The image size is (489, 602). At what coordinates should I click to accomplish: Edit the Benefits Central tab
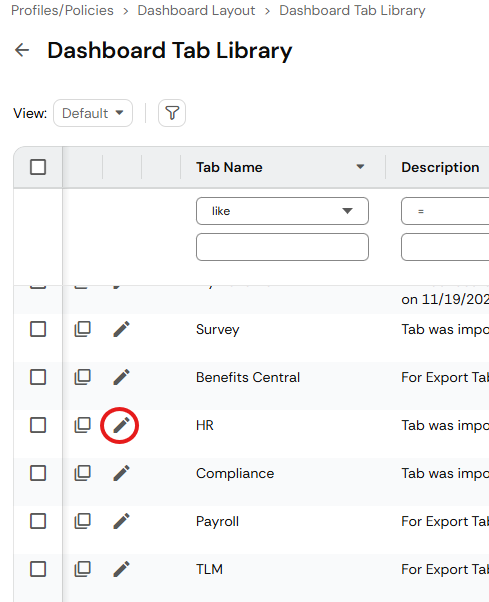tap(121, 377)
